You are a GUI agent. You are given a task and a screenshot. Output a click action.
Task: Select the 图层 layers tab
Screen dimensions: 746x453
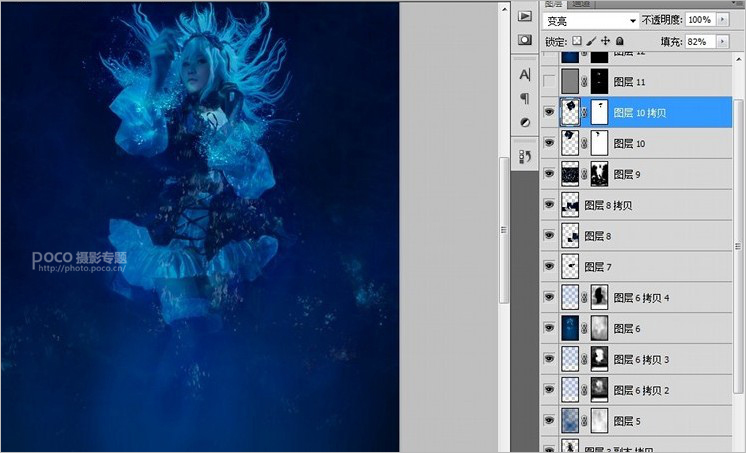point(554,4)
